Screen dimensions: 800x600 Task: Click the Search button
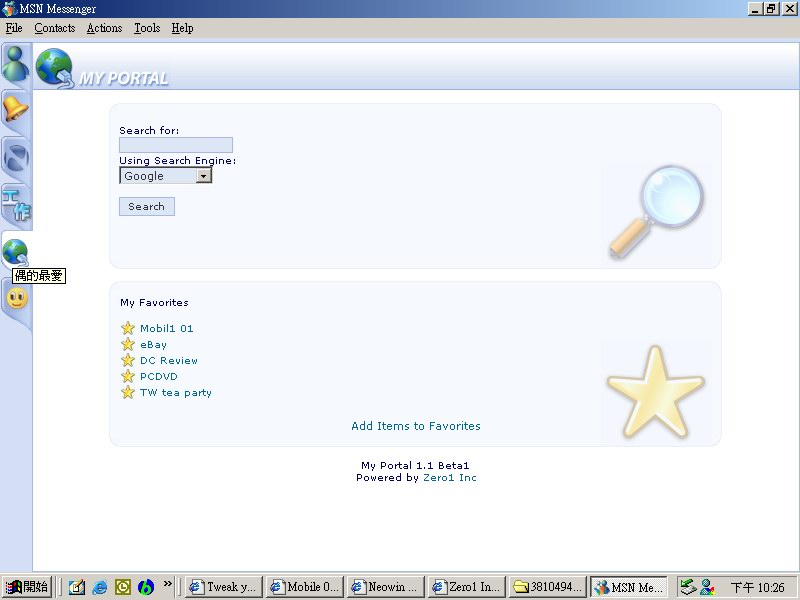click(x=146, y=207)
